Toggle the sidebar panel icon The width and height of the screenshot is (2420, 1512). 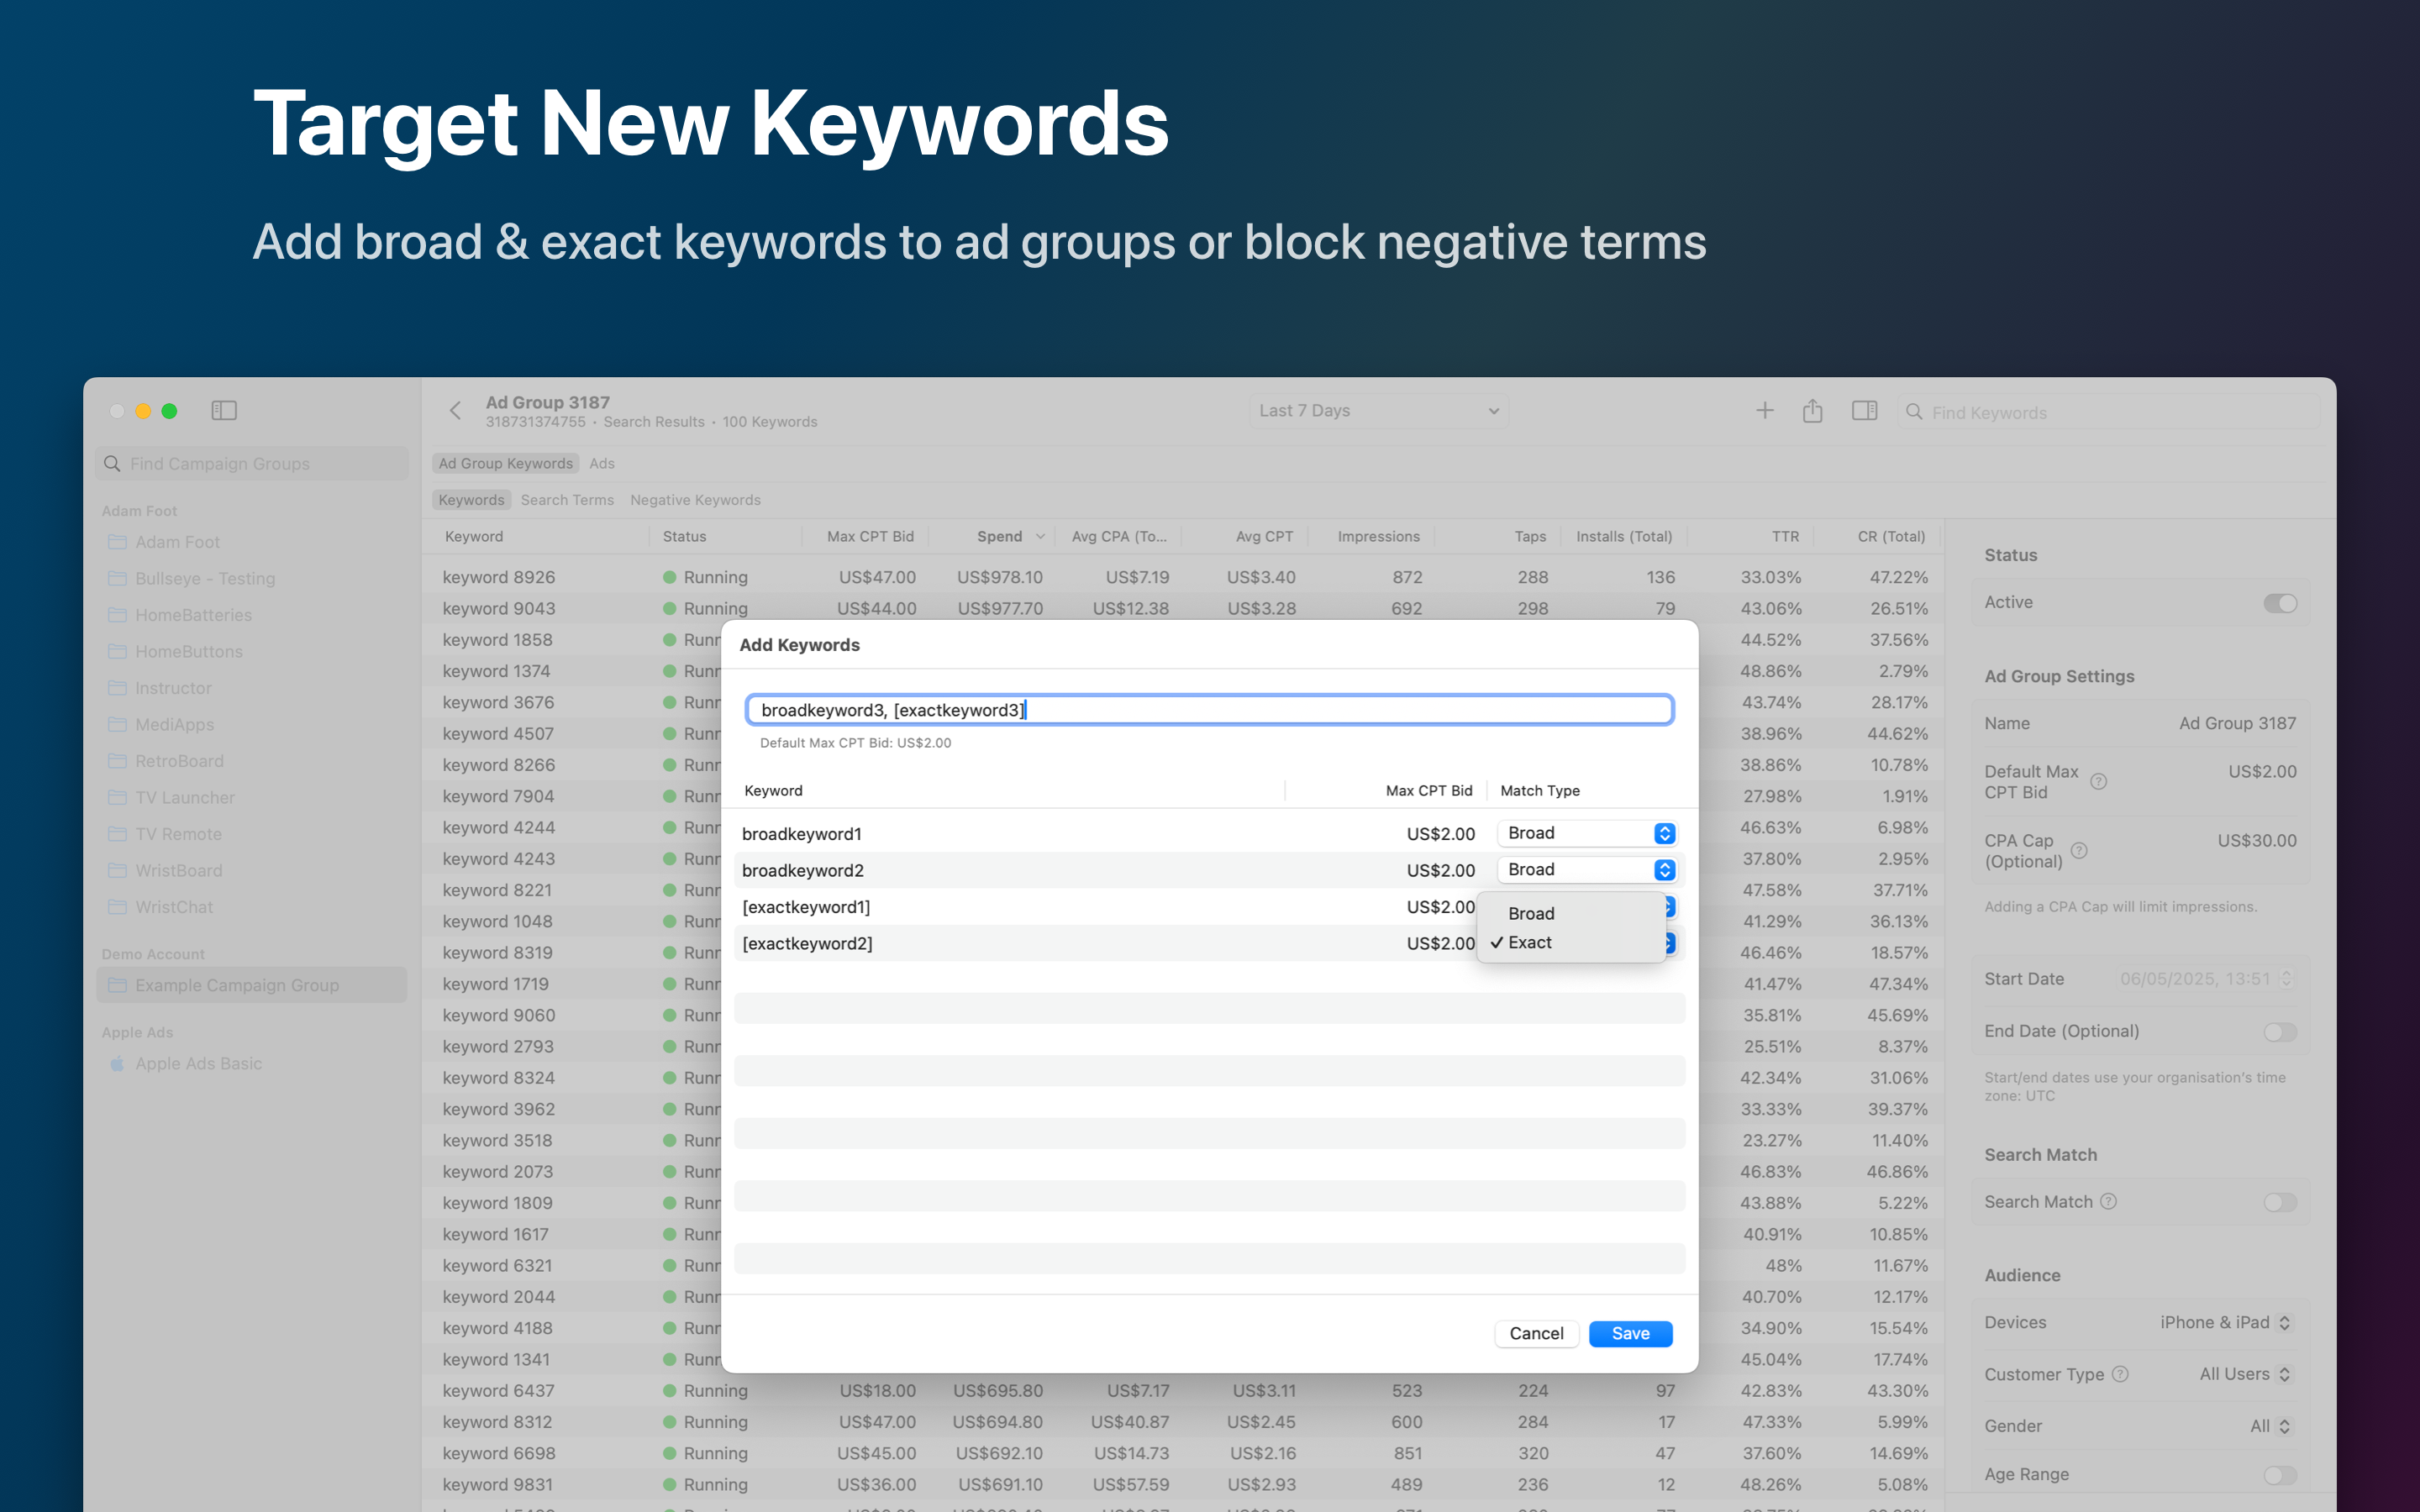click(x=224, y=410)
